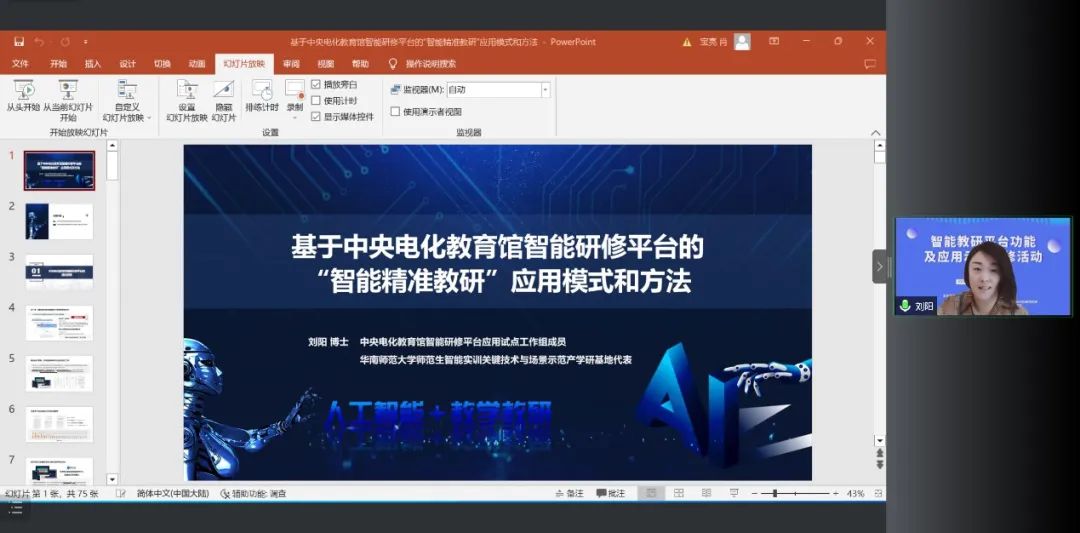Uncheck Play Narrations (播放旁白) checkbox

(316, 85)
